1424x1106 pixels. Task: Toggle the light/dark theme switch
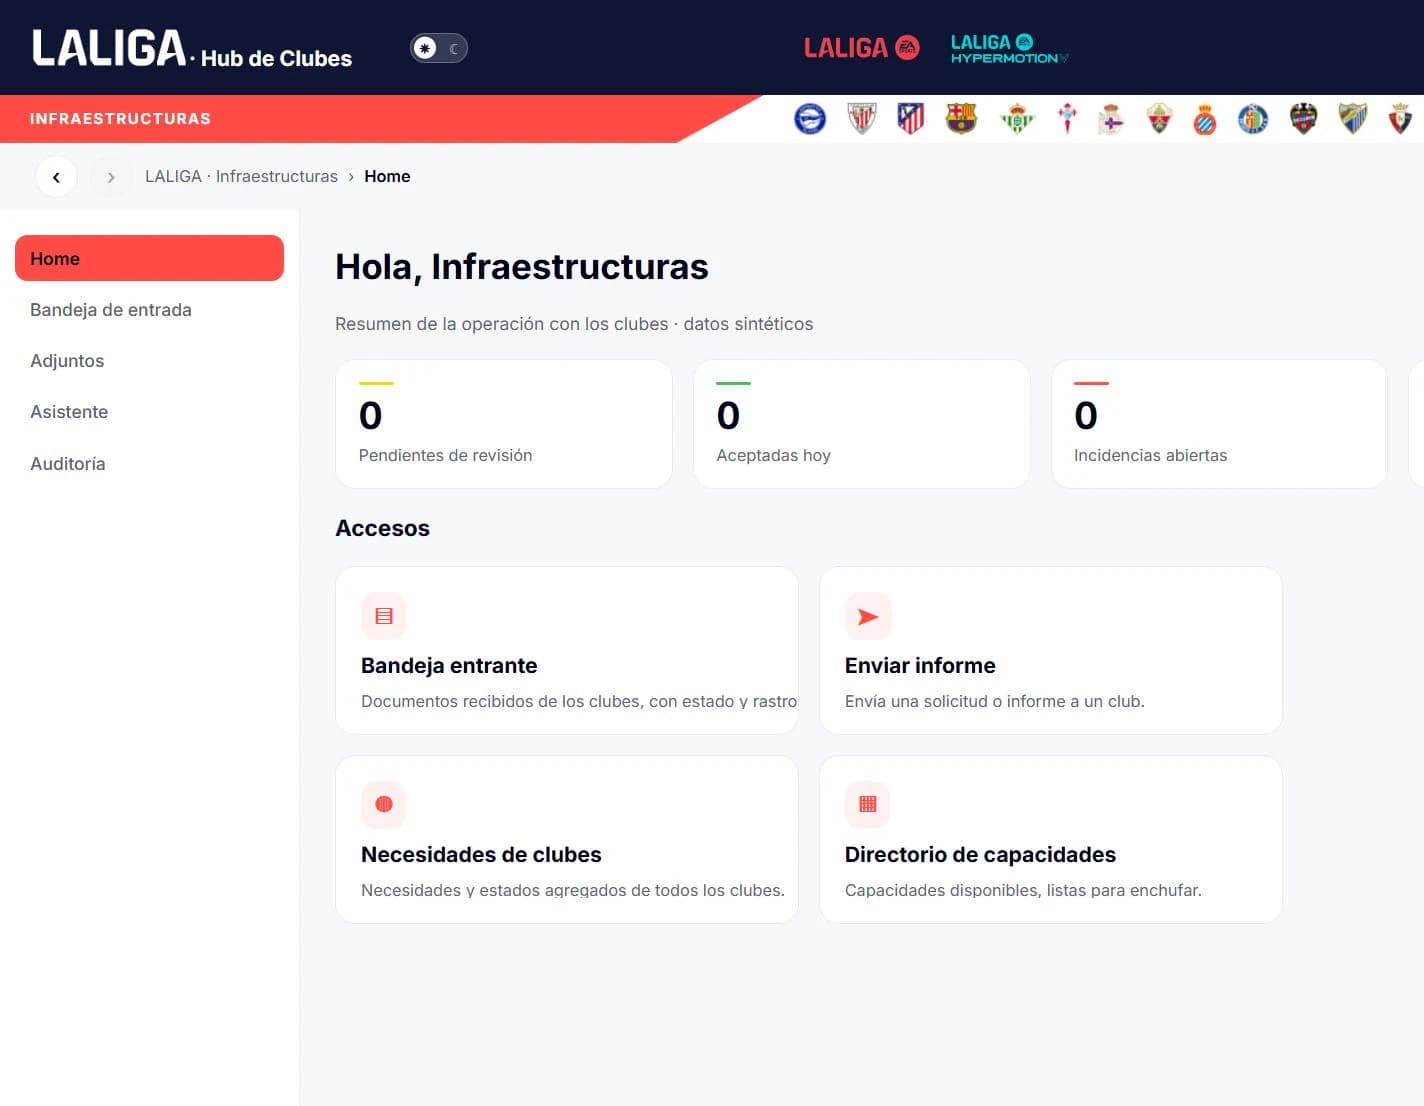[439, 48]
